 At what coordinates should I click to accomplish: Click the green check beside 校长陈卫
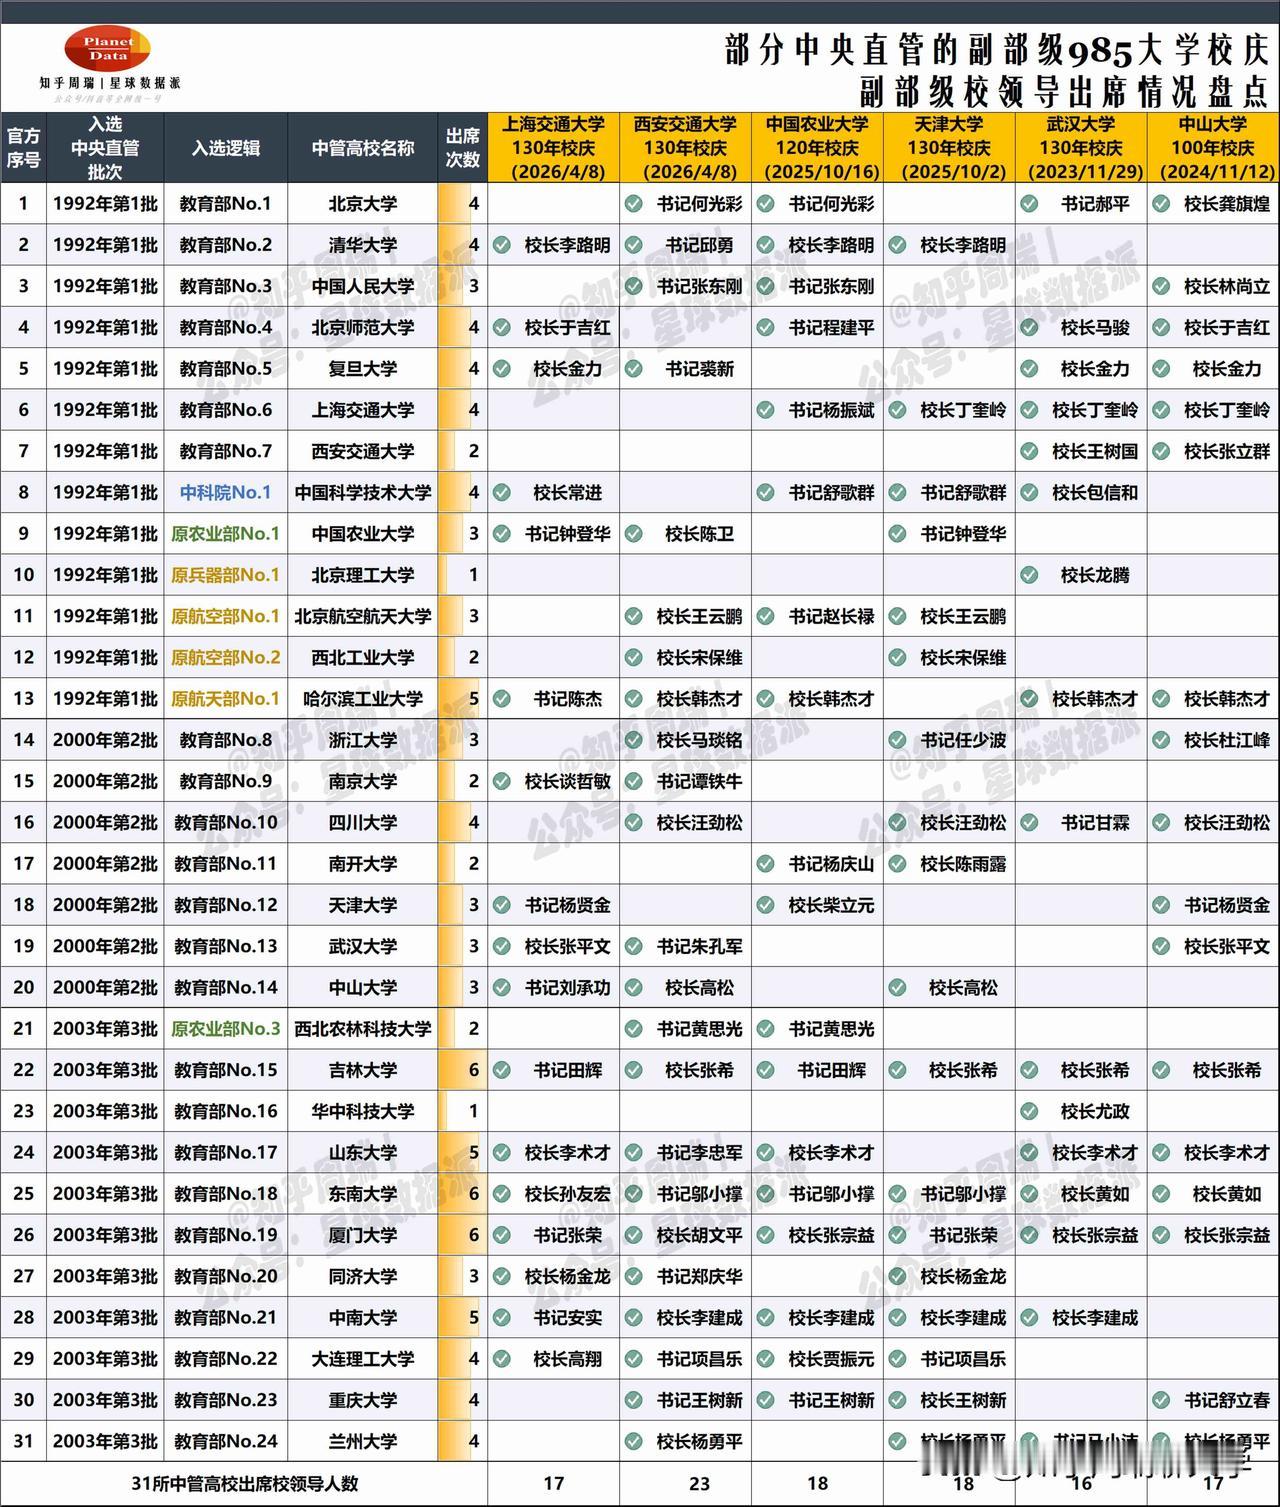click(x=633, y=534)
